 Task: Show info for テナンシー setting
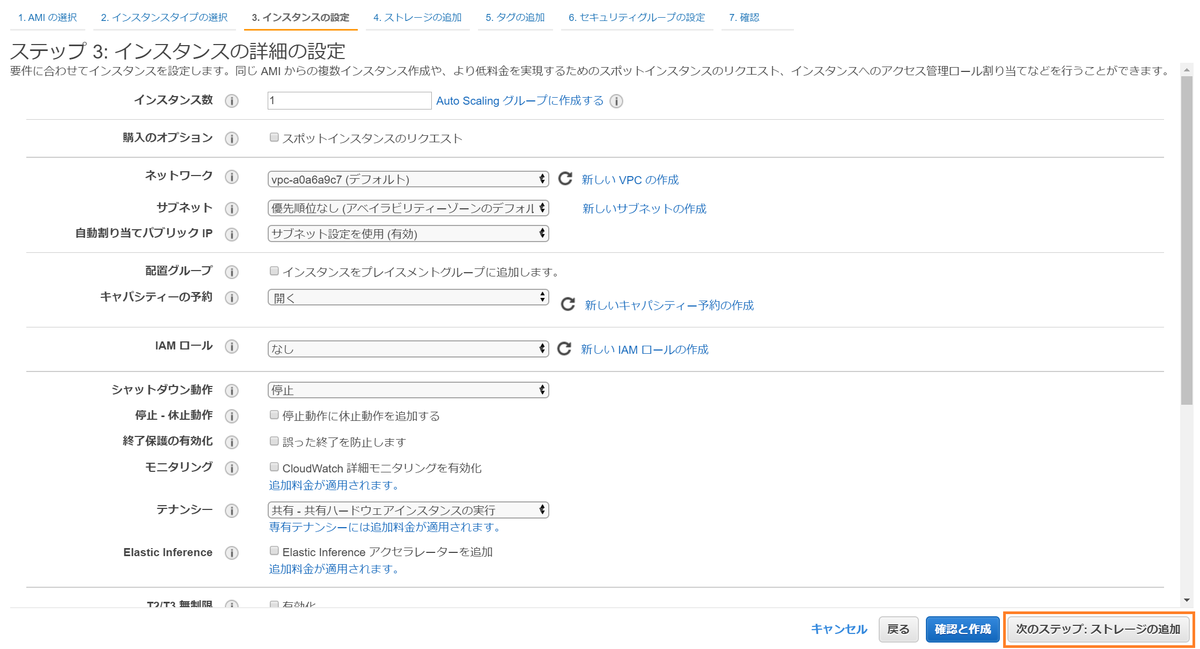tap(231, 509)
